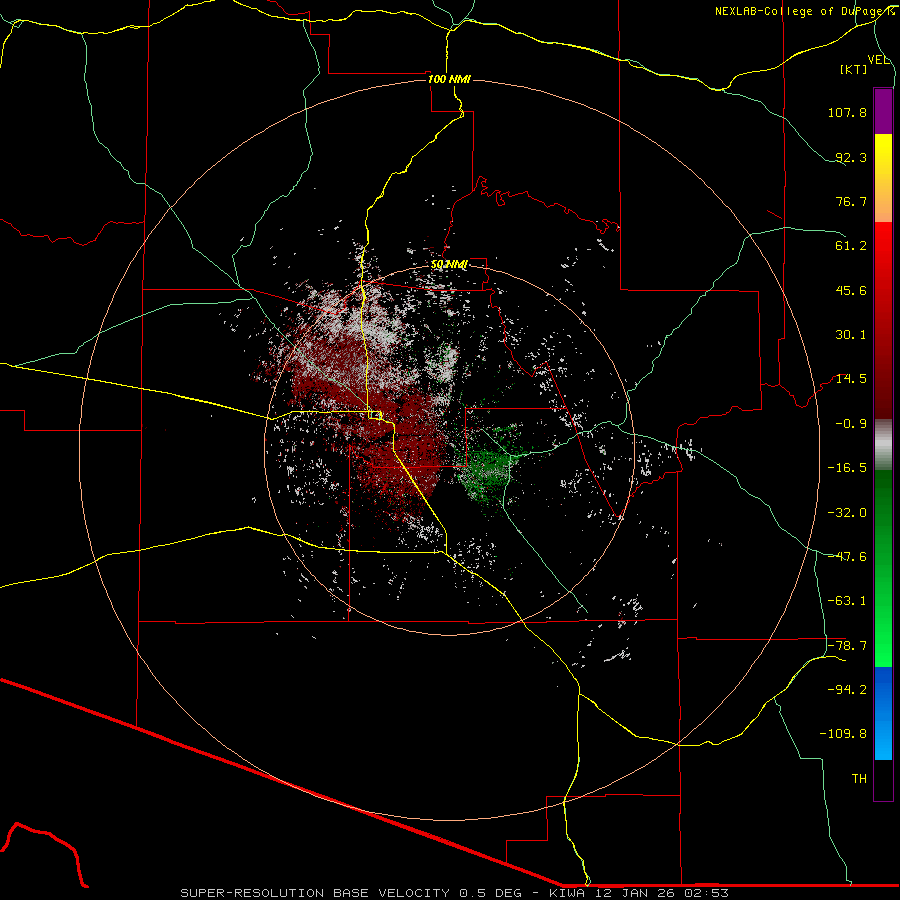Click the -63.1 velocity scale value
Viewport: 900px width, 900px height.
(847, 601)
